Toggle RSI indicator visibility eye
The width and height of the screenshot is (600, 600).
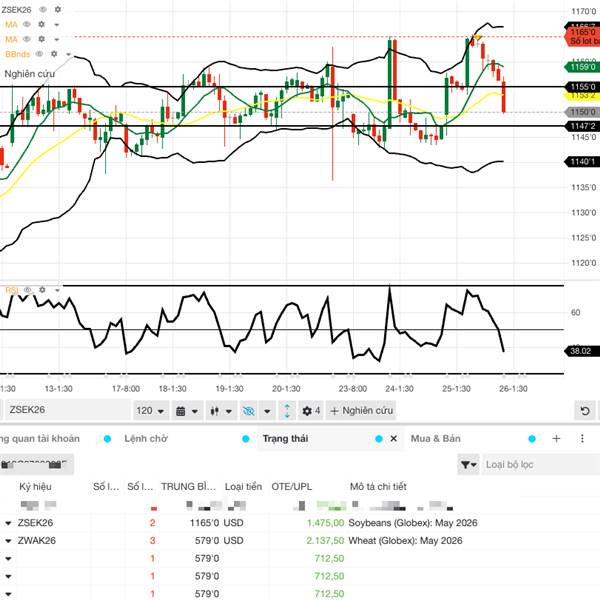point(28,290)
